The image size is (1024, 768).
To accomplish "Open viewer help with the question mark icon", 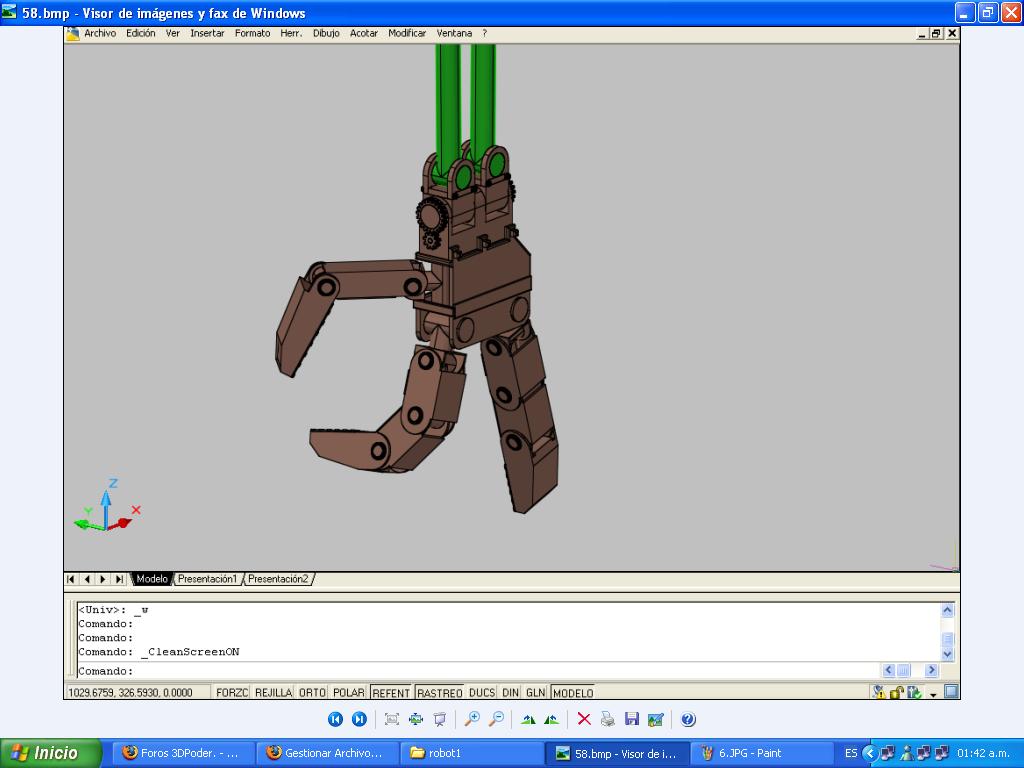I will coord(688,719).
